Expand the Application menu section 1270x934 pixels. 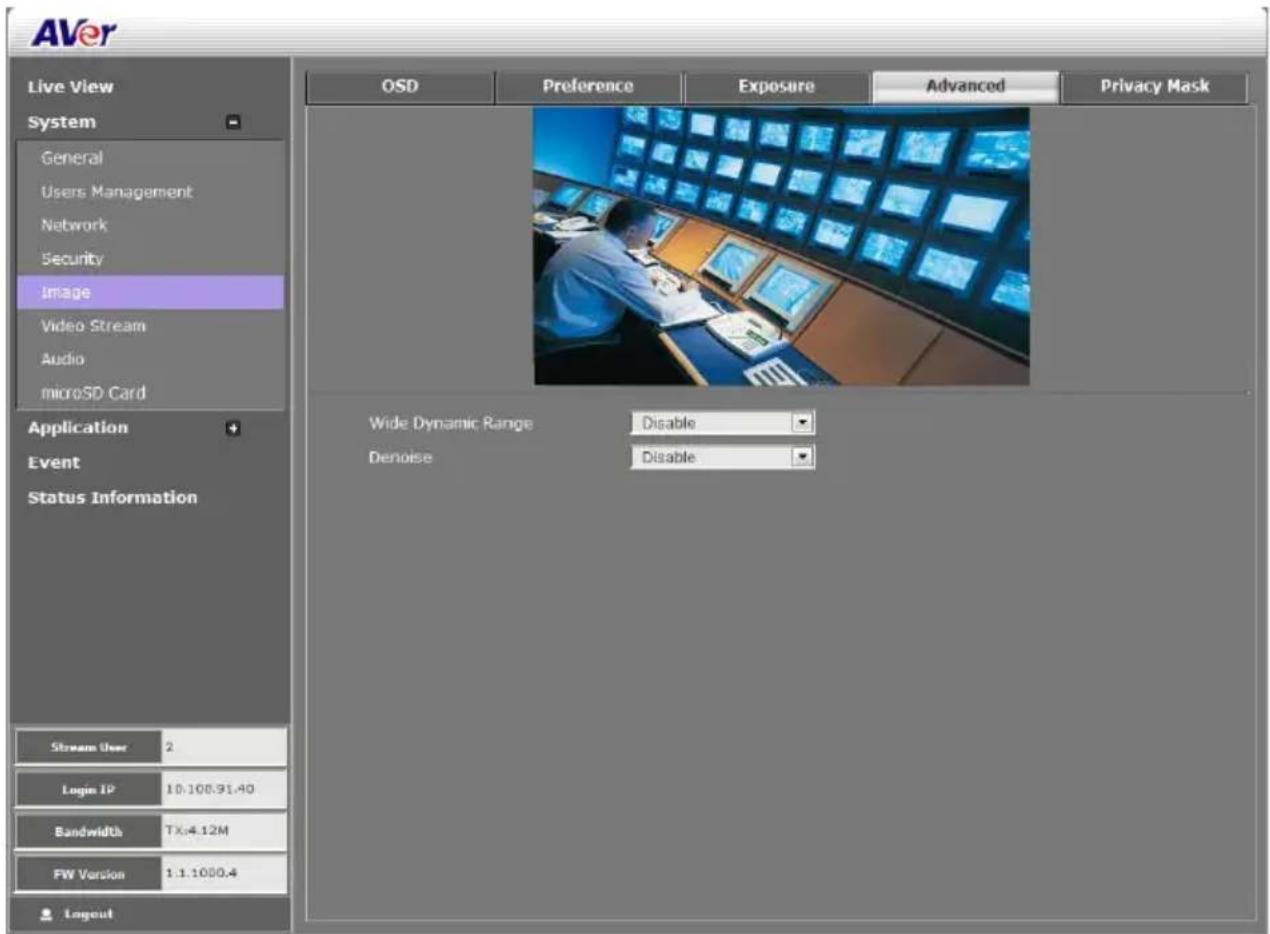(x=233, y=428)
